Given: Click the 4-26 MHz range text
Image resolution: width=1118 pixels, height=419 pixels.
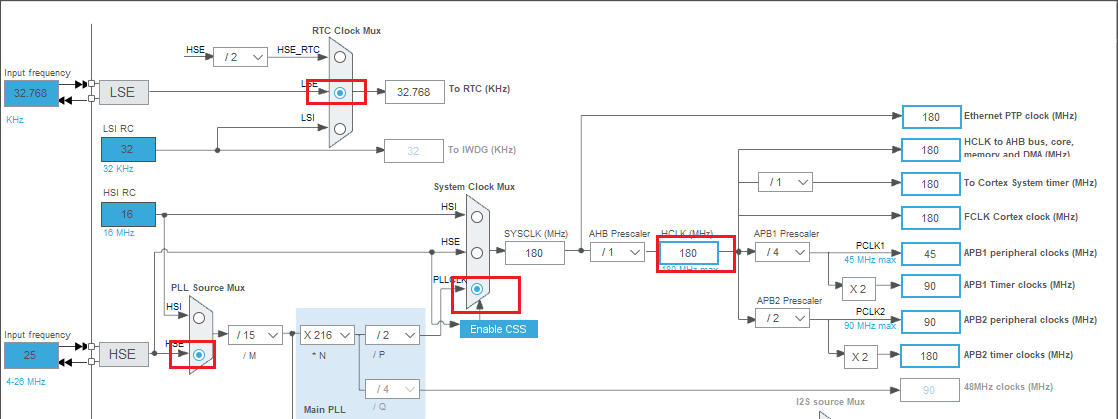Looking at the screenshot, I should [26, 382].
